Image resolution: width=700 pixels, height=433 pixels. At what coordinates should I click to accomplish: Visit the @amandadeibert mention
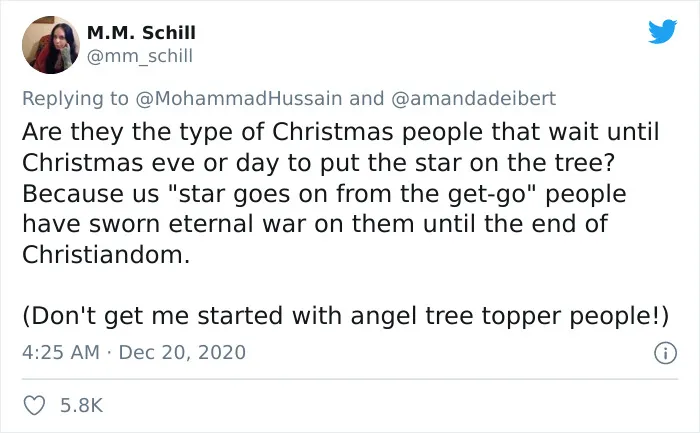pos(474,98)
